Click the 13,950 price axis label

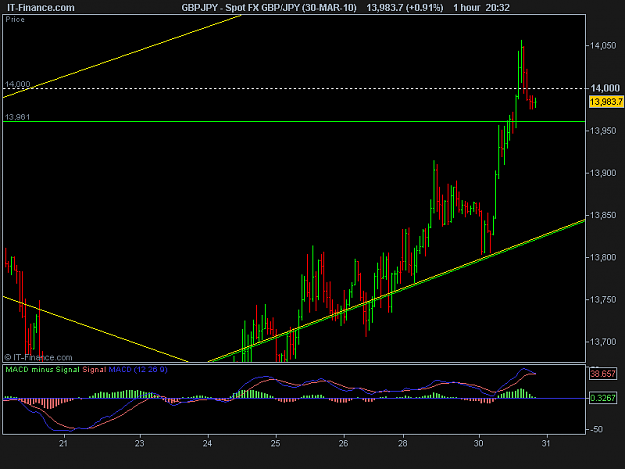(x=603, y=131)
